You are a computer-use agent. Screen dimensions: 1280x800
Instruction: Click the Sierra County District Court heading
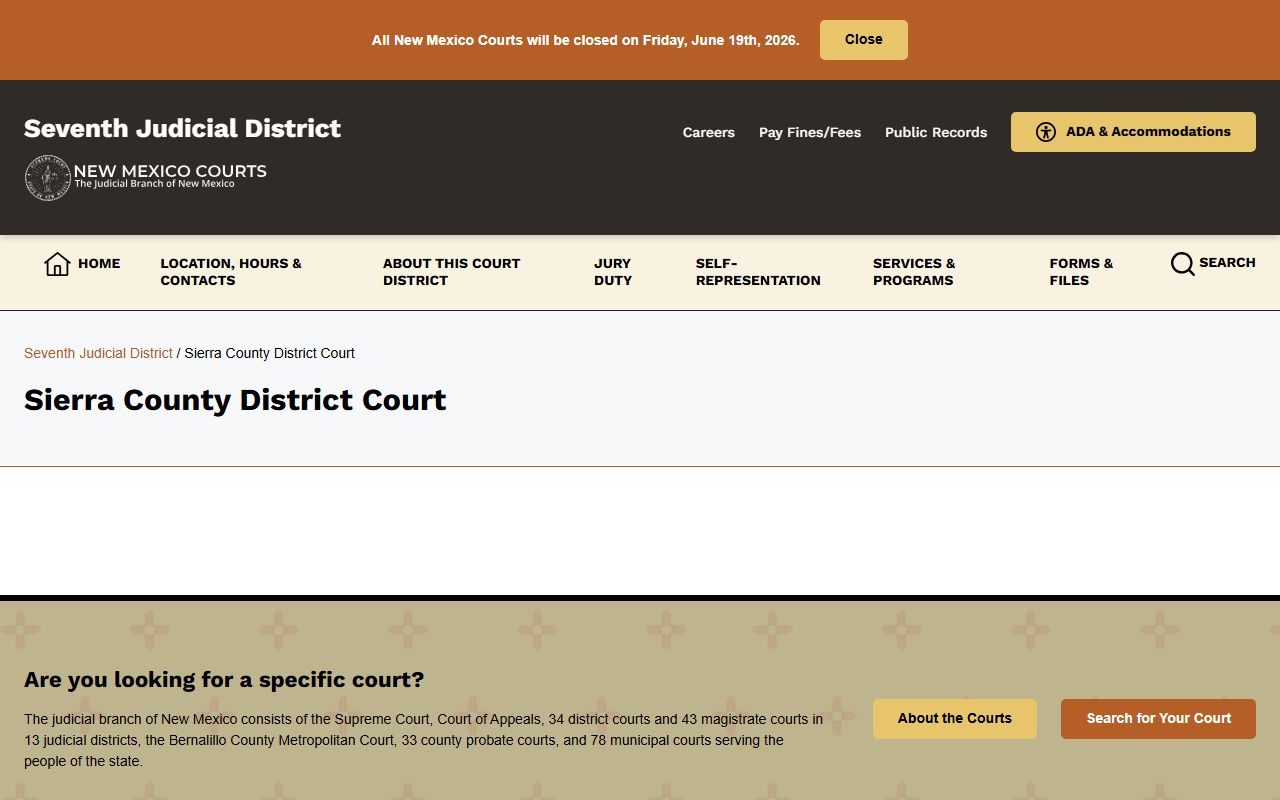tap(235, 400)
